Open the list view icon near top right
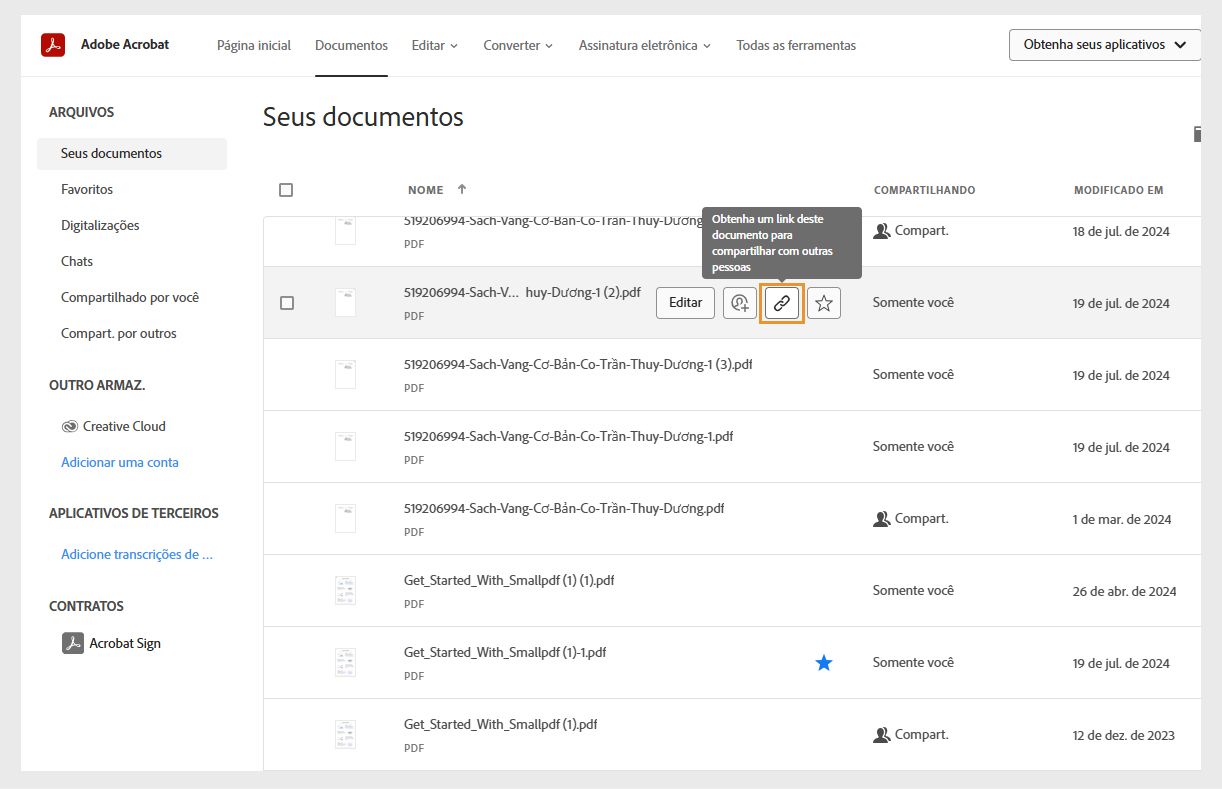 click(1197, 133)
